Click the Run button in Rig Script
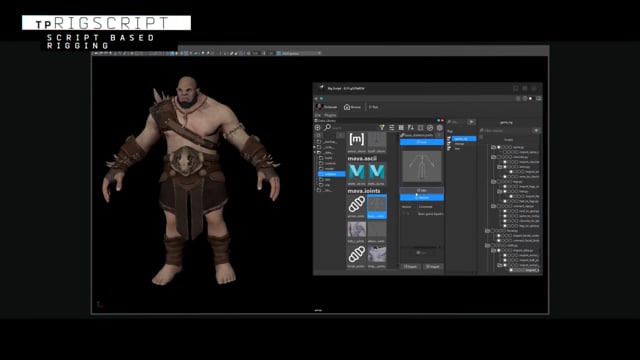Screen dimensions: 640x360 coord(373,107)
